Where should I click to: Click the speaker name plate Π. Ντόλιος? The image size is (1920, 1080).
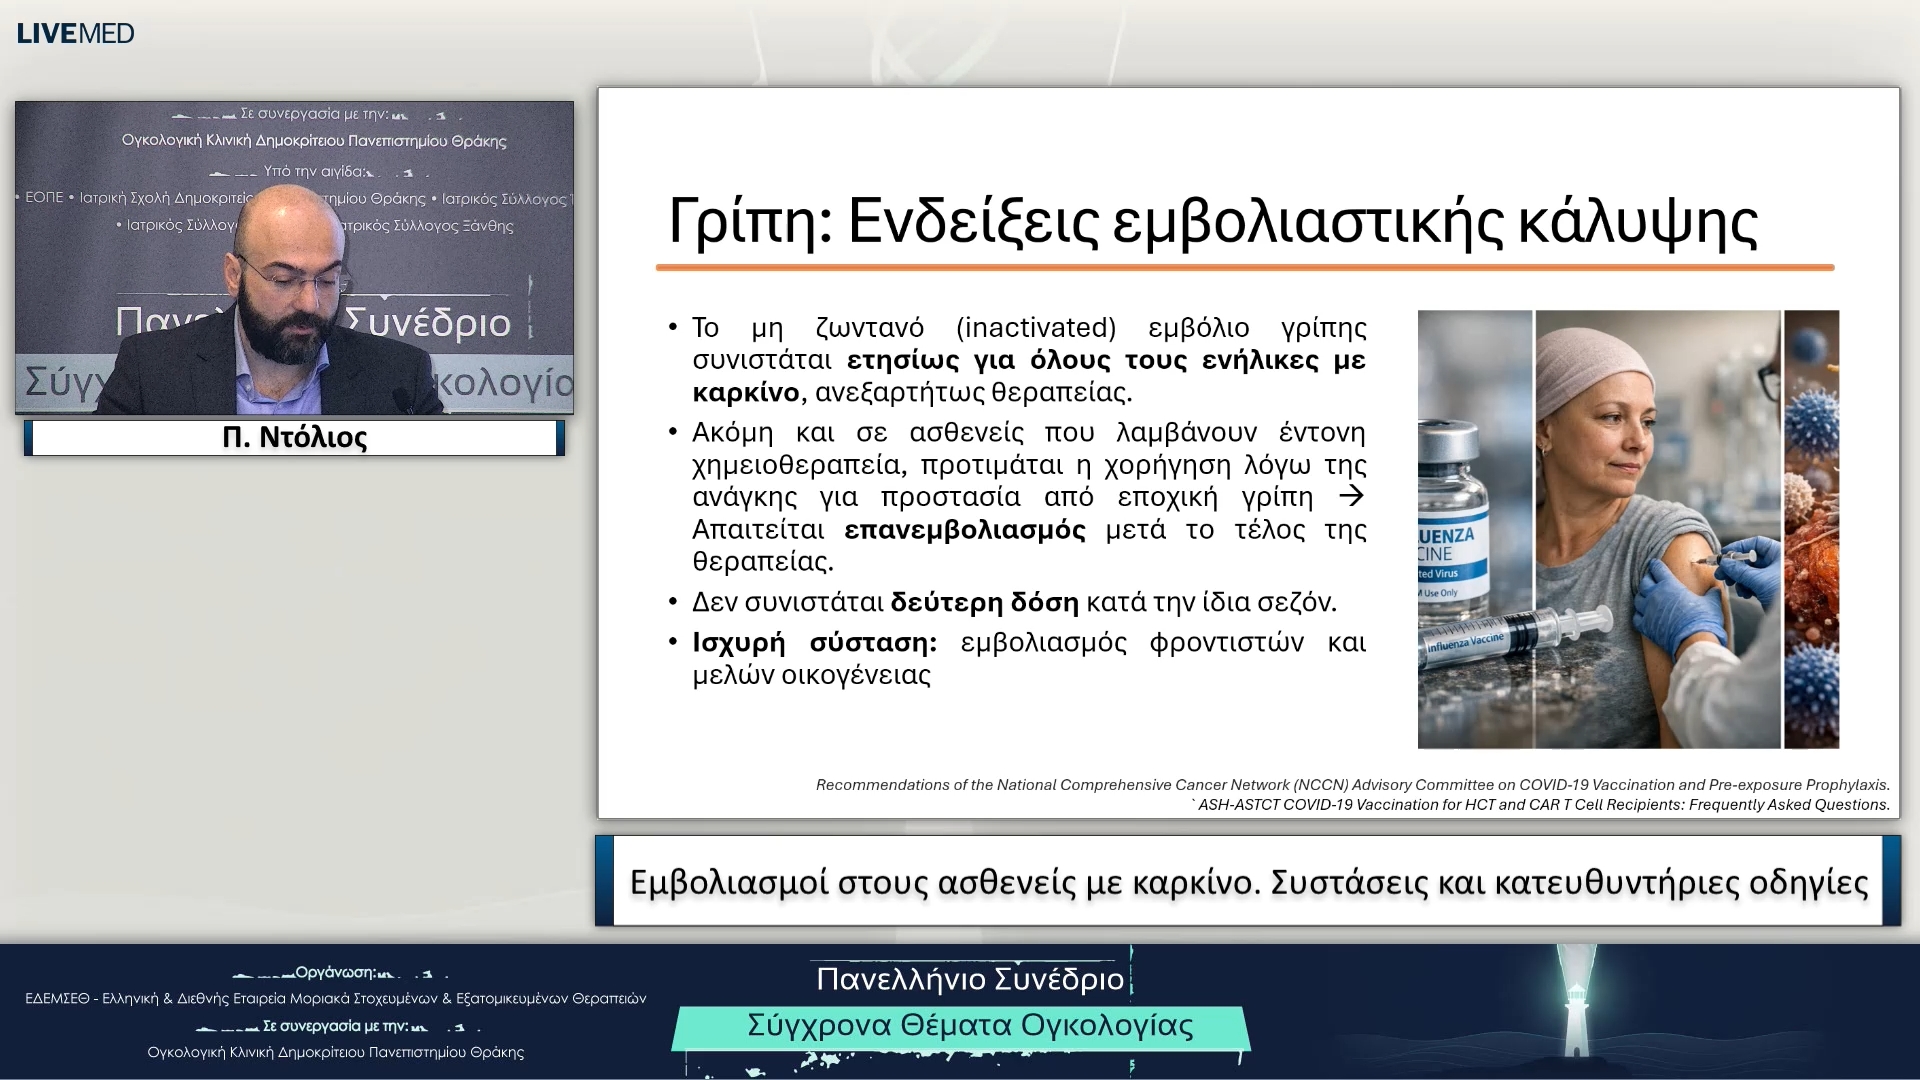pyautogui.click(x=293, y=437)
